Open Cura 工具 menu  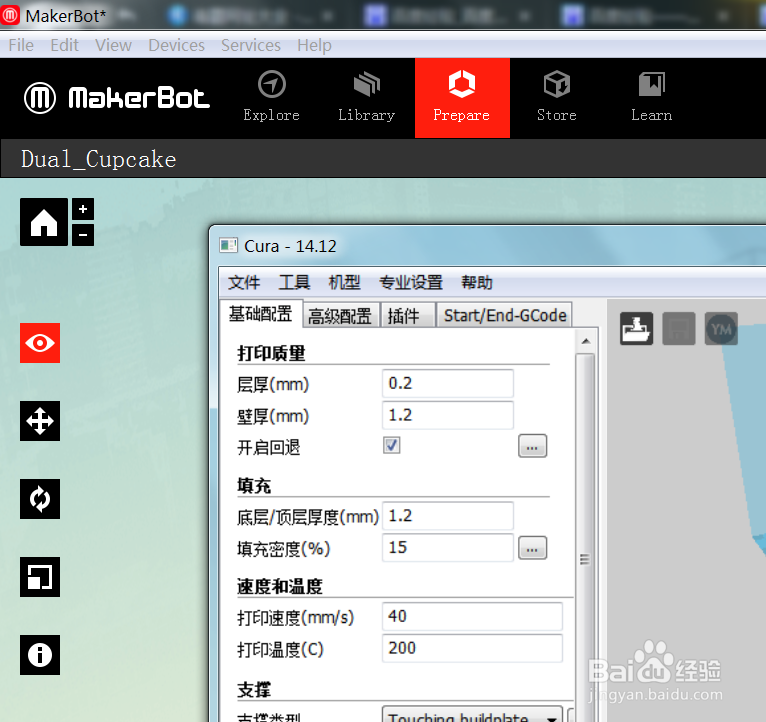pyautogui.click(x=295, y=282)
